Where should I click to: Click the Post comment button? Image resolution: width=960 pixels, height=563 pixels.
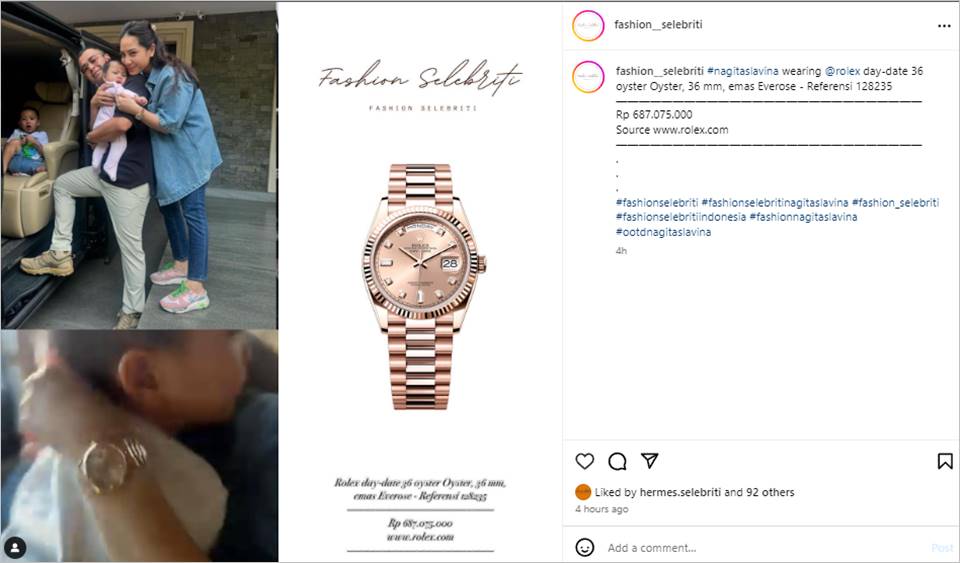[x=942, y=548]
